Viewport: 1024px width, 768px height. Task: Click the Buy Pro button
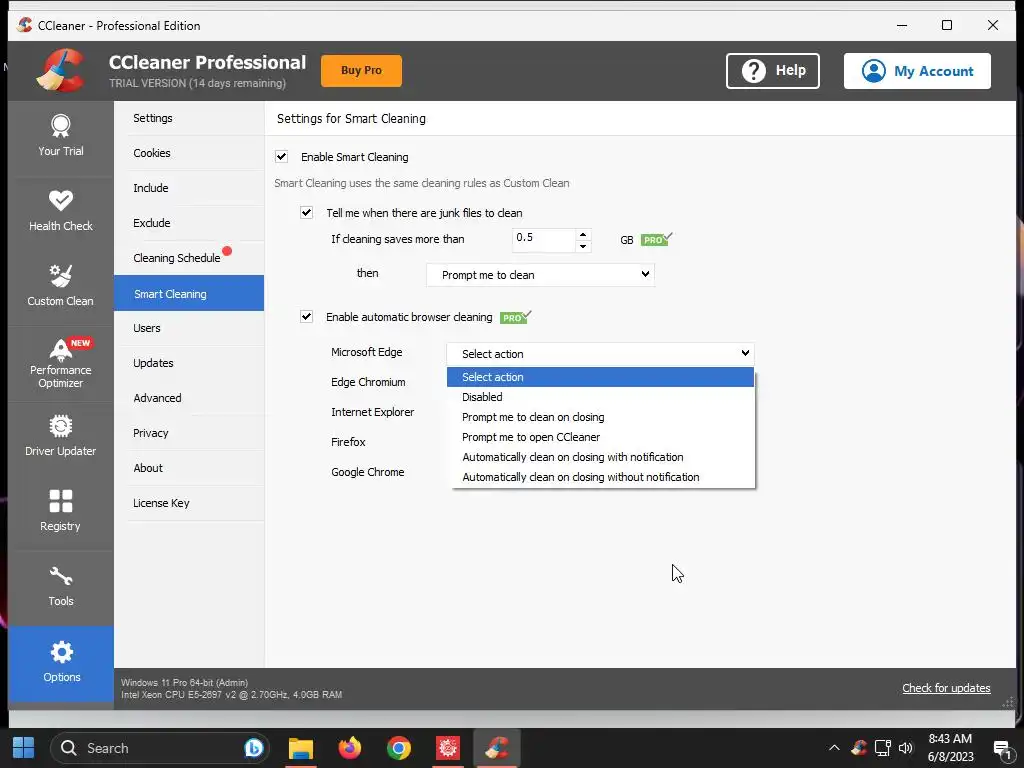(361, 71)
